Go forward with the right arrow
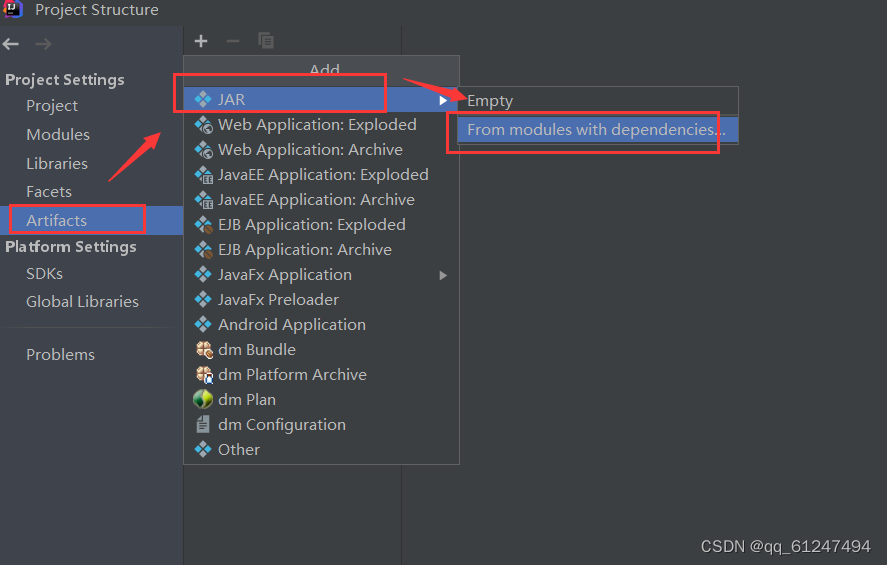The image size is (887, 565). click(44, 44)
